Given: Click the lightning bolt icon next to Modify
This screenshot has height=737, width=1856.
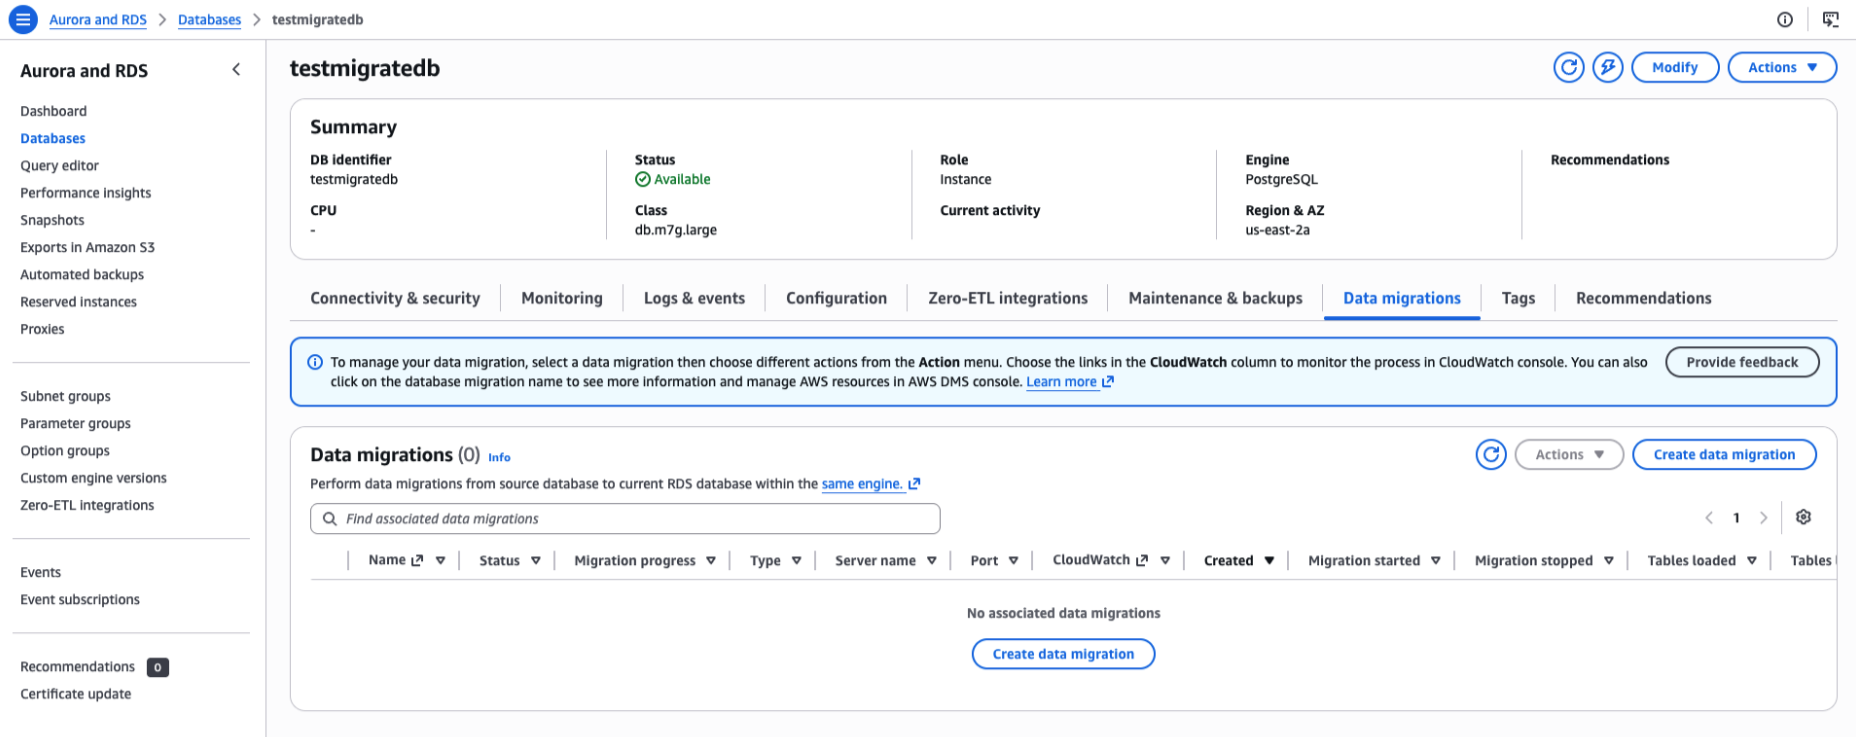Looking at the screenshot, I should [1608, 67].
